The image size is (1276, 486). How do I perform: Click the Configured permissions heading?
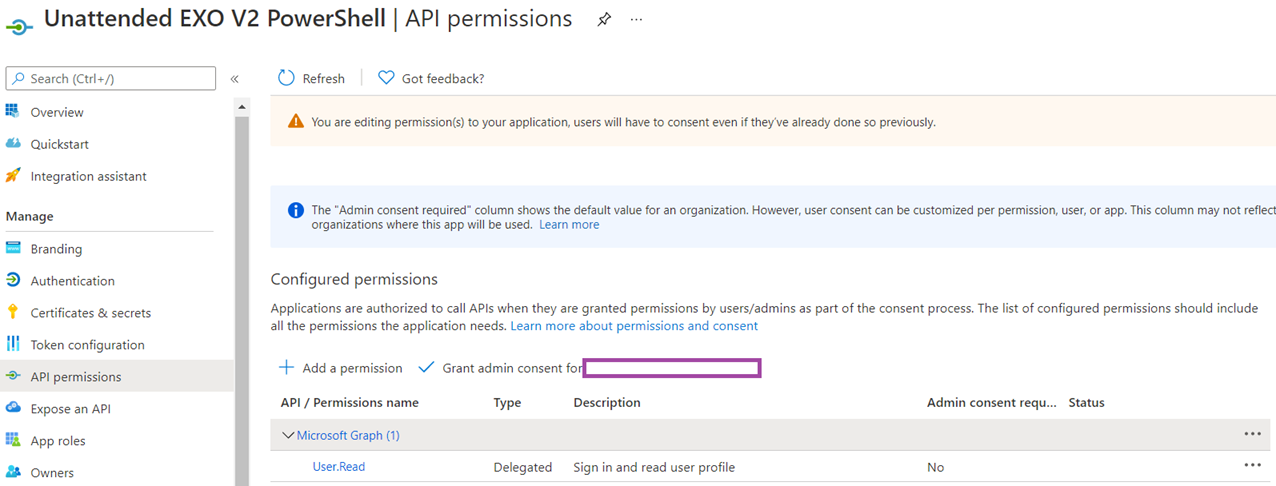click(x=354, y=279)
